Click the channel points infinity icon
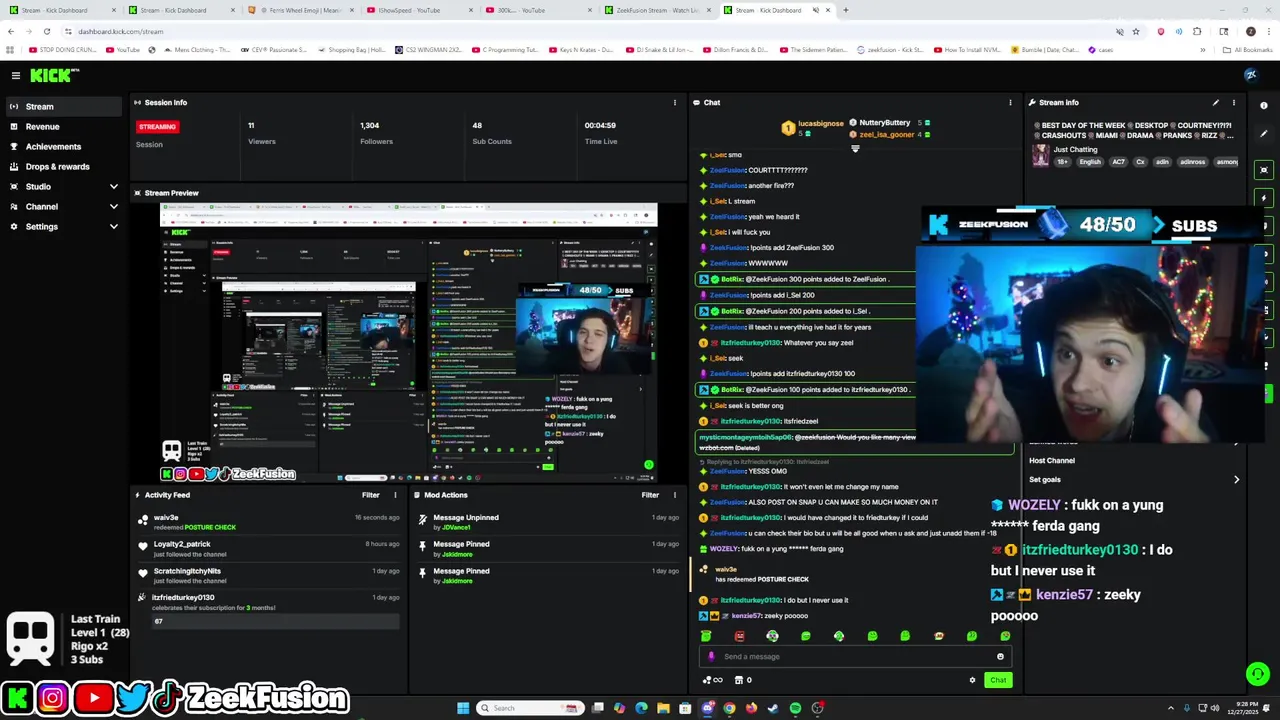1280x720 pixels. (713, 680)
